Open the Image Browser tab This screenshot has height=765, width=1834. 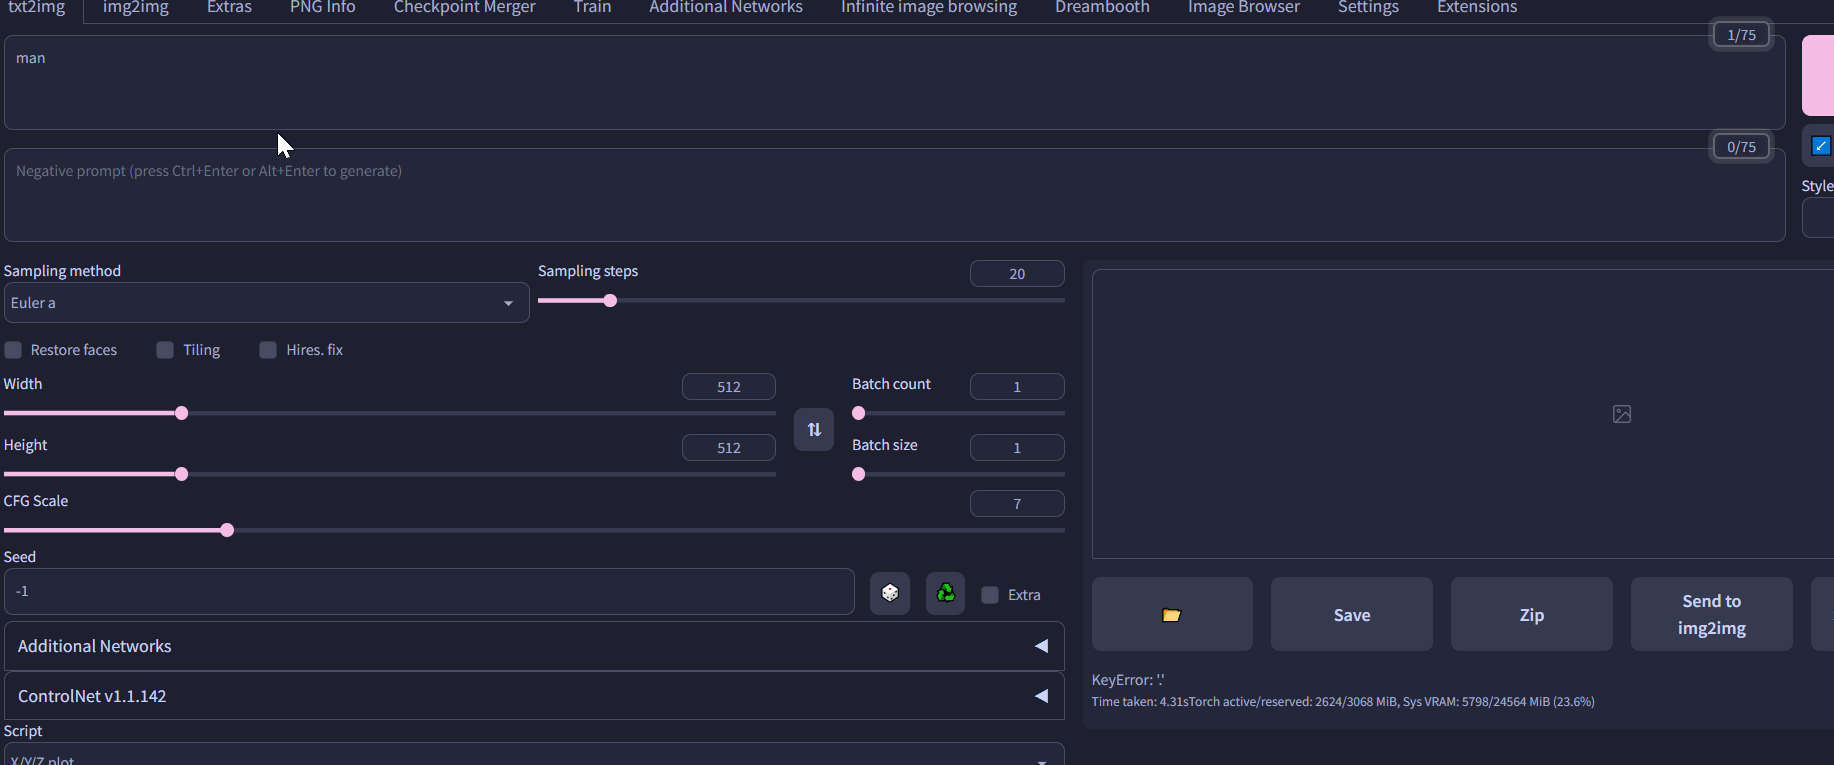pyautogui.click(x=1244, y=8)
